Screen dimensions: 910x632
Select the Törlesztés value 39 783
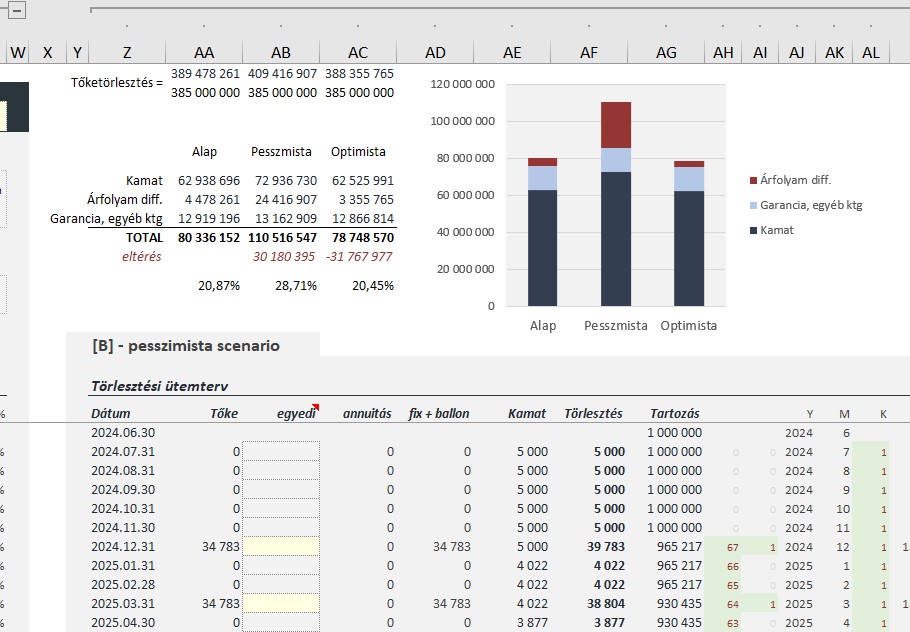pos(605,546)
